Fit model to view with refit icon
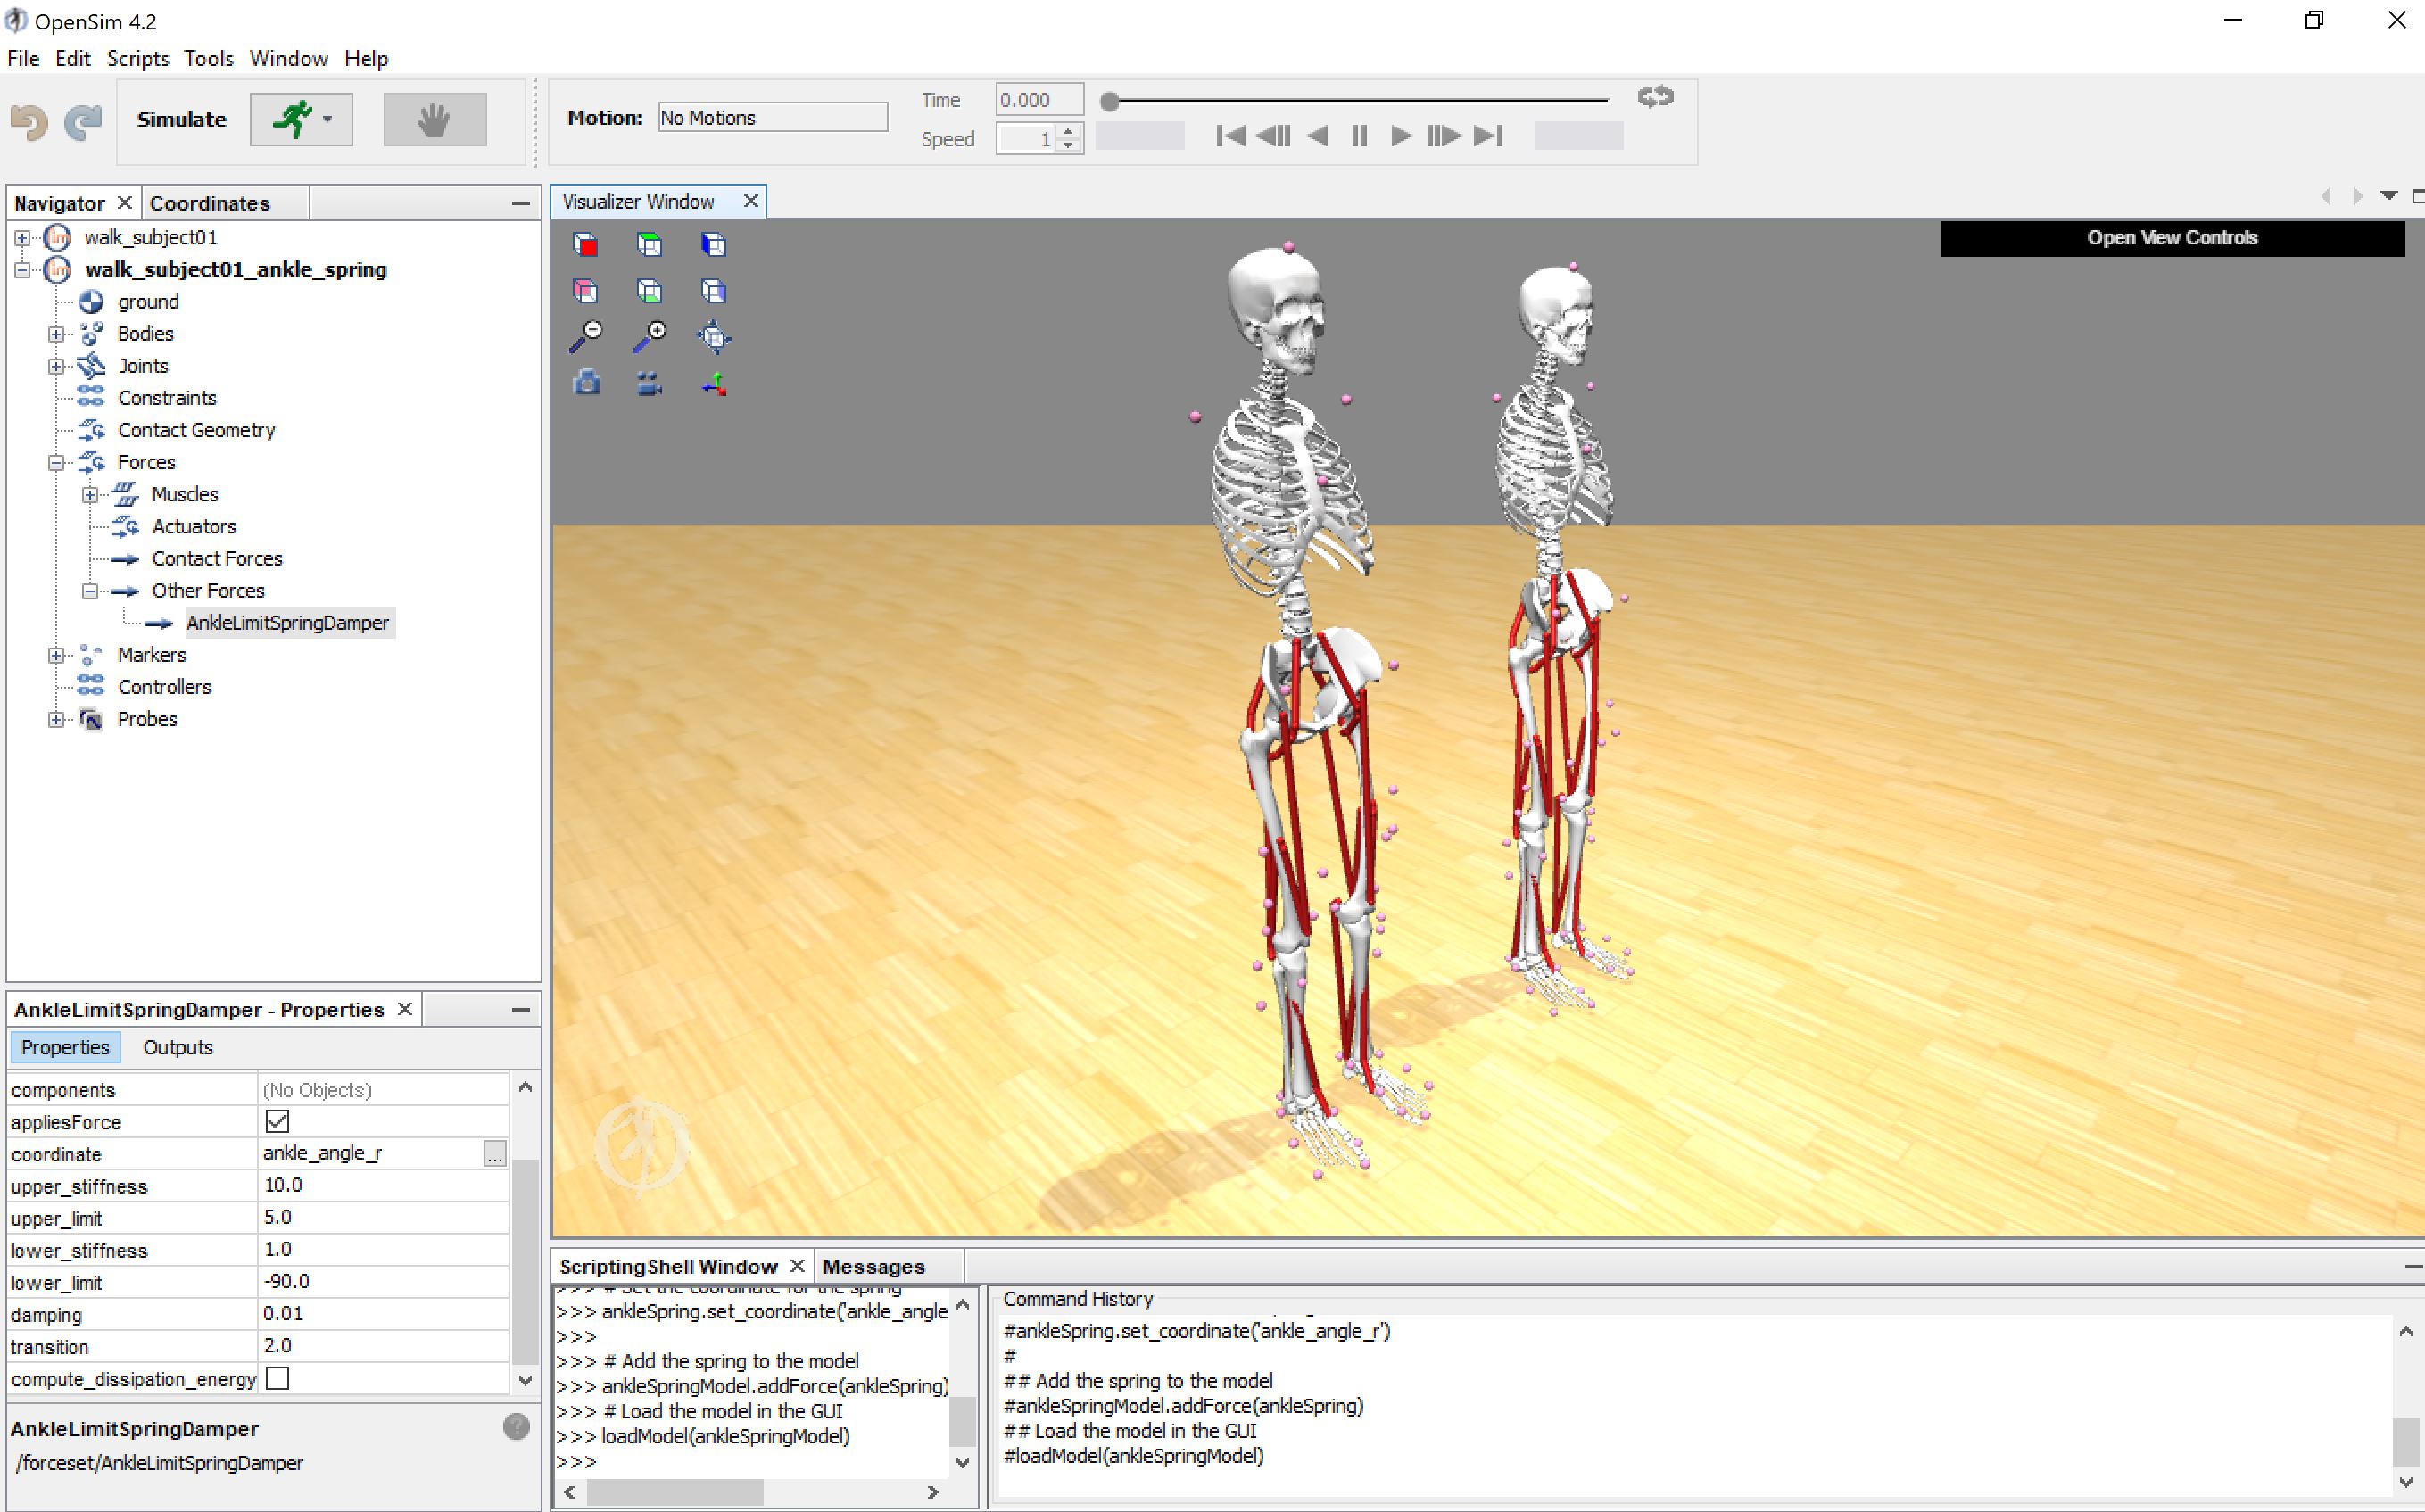 pos(714,337)
